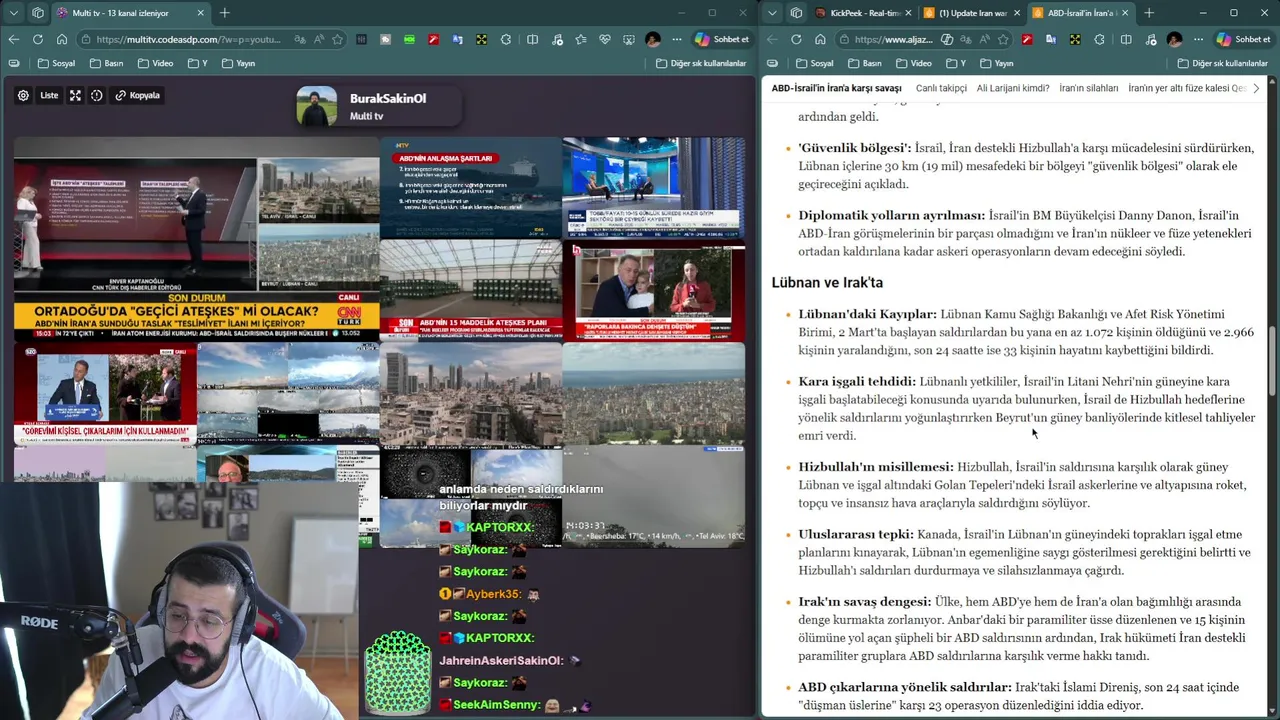Reload the Multi tv page
1280x720 pixels.
tap(37, 39)
